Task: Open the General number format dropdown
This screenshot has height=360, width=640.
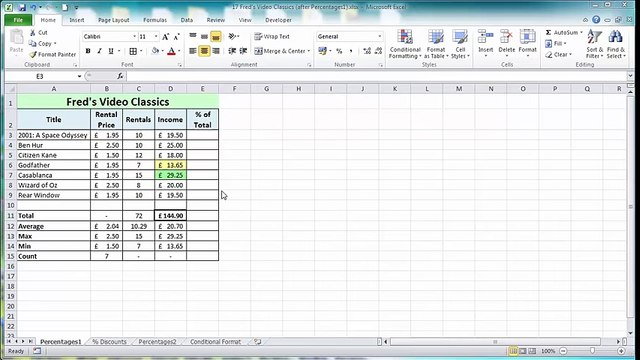Action: (380, 37)
